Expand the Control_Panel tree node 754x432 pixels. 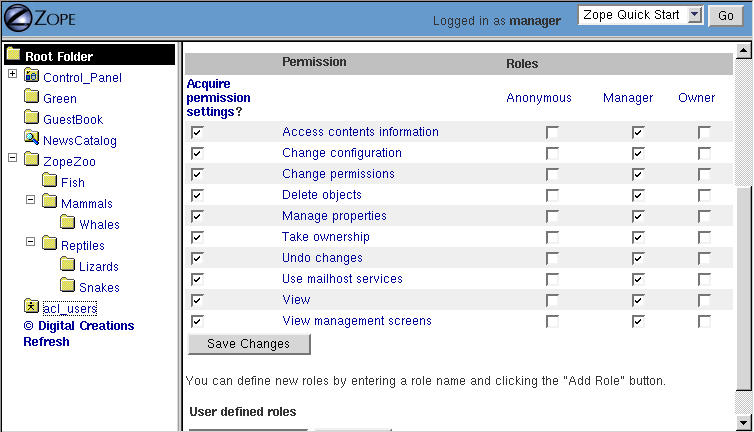(x=12, y=75)
